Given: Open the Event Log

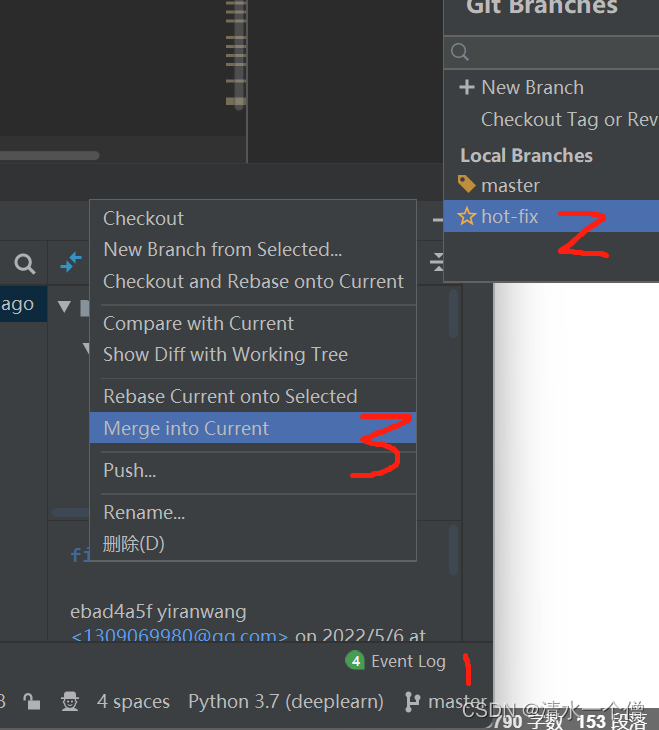Looking at the screenshot, I should click(408, 661).
